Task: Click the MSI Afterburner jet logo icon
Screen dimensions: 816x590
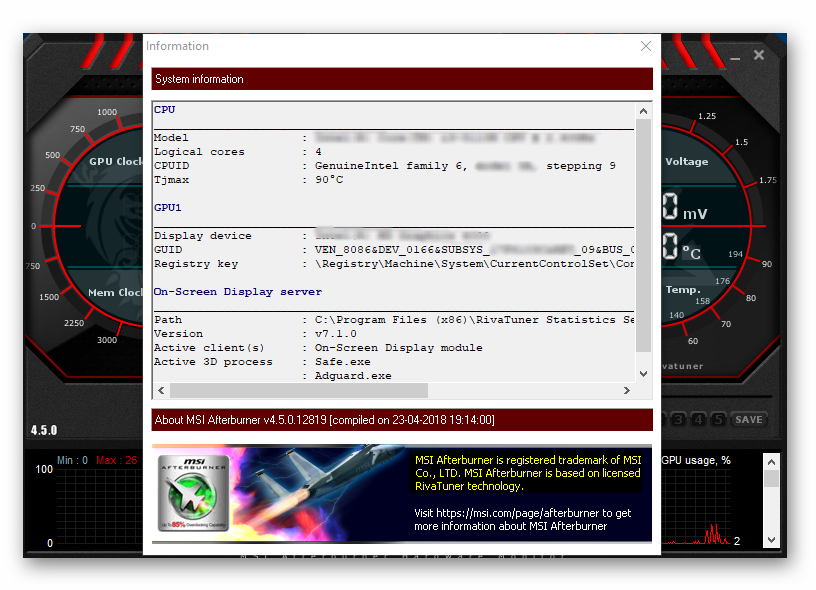Action: (x=193, y=493)
